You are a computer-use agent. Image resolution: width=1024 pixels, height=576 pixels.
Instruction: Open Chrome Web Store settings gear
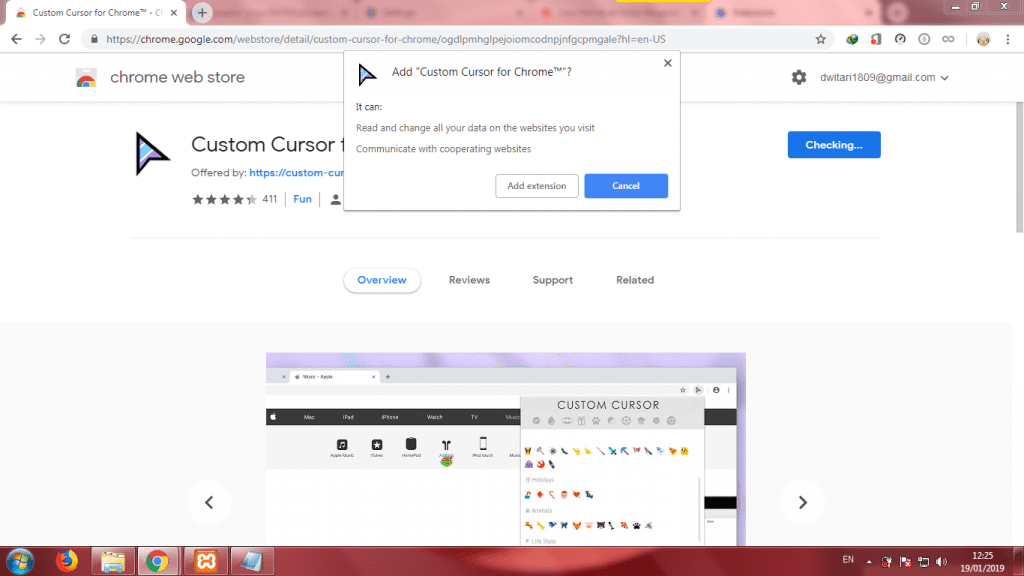coord(798,77)
